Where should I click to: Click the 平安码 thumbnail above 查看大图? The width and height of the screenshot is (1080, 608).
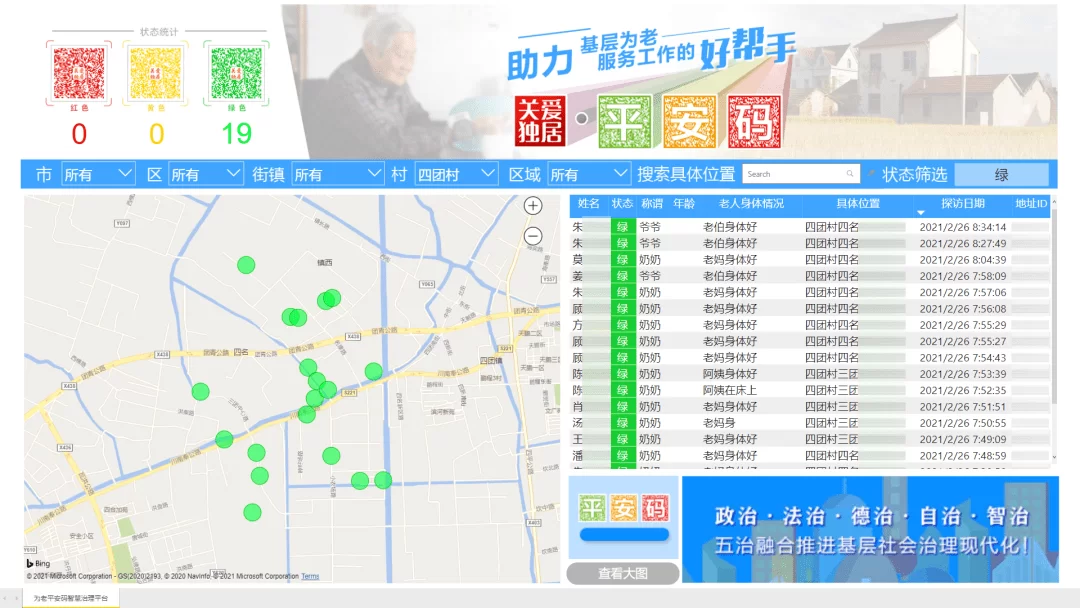tap(623, 509)
